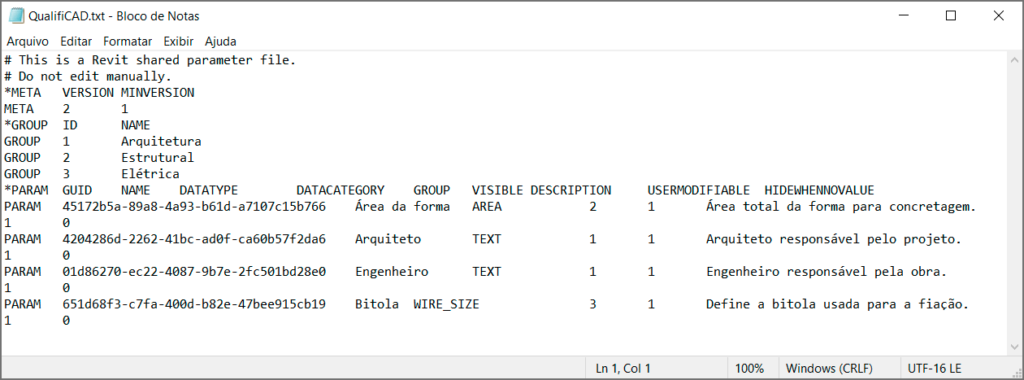Click the datatype 'AREA'
The height and width of the screenshot is (380, 1024).
(x=487, y=207)
